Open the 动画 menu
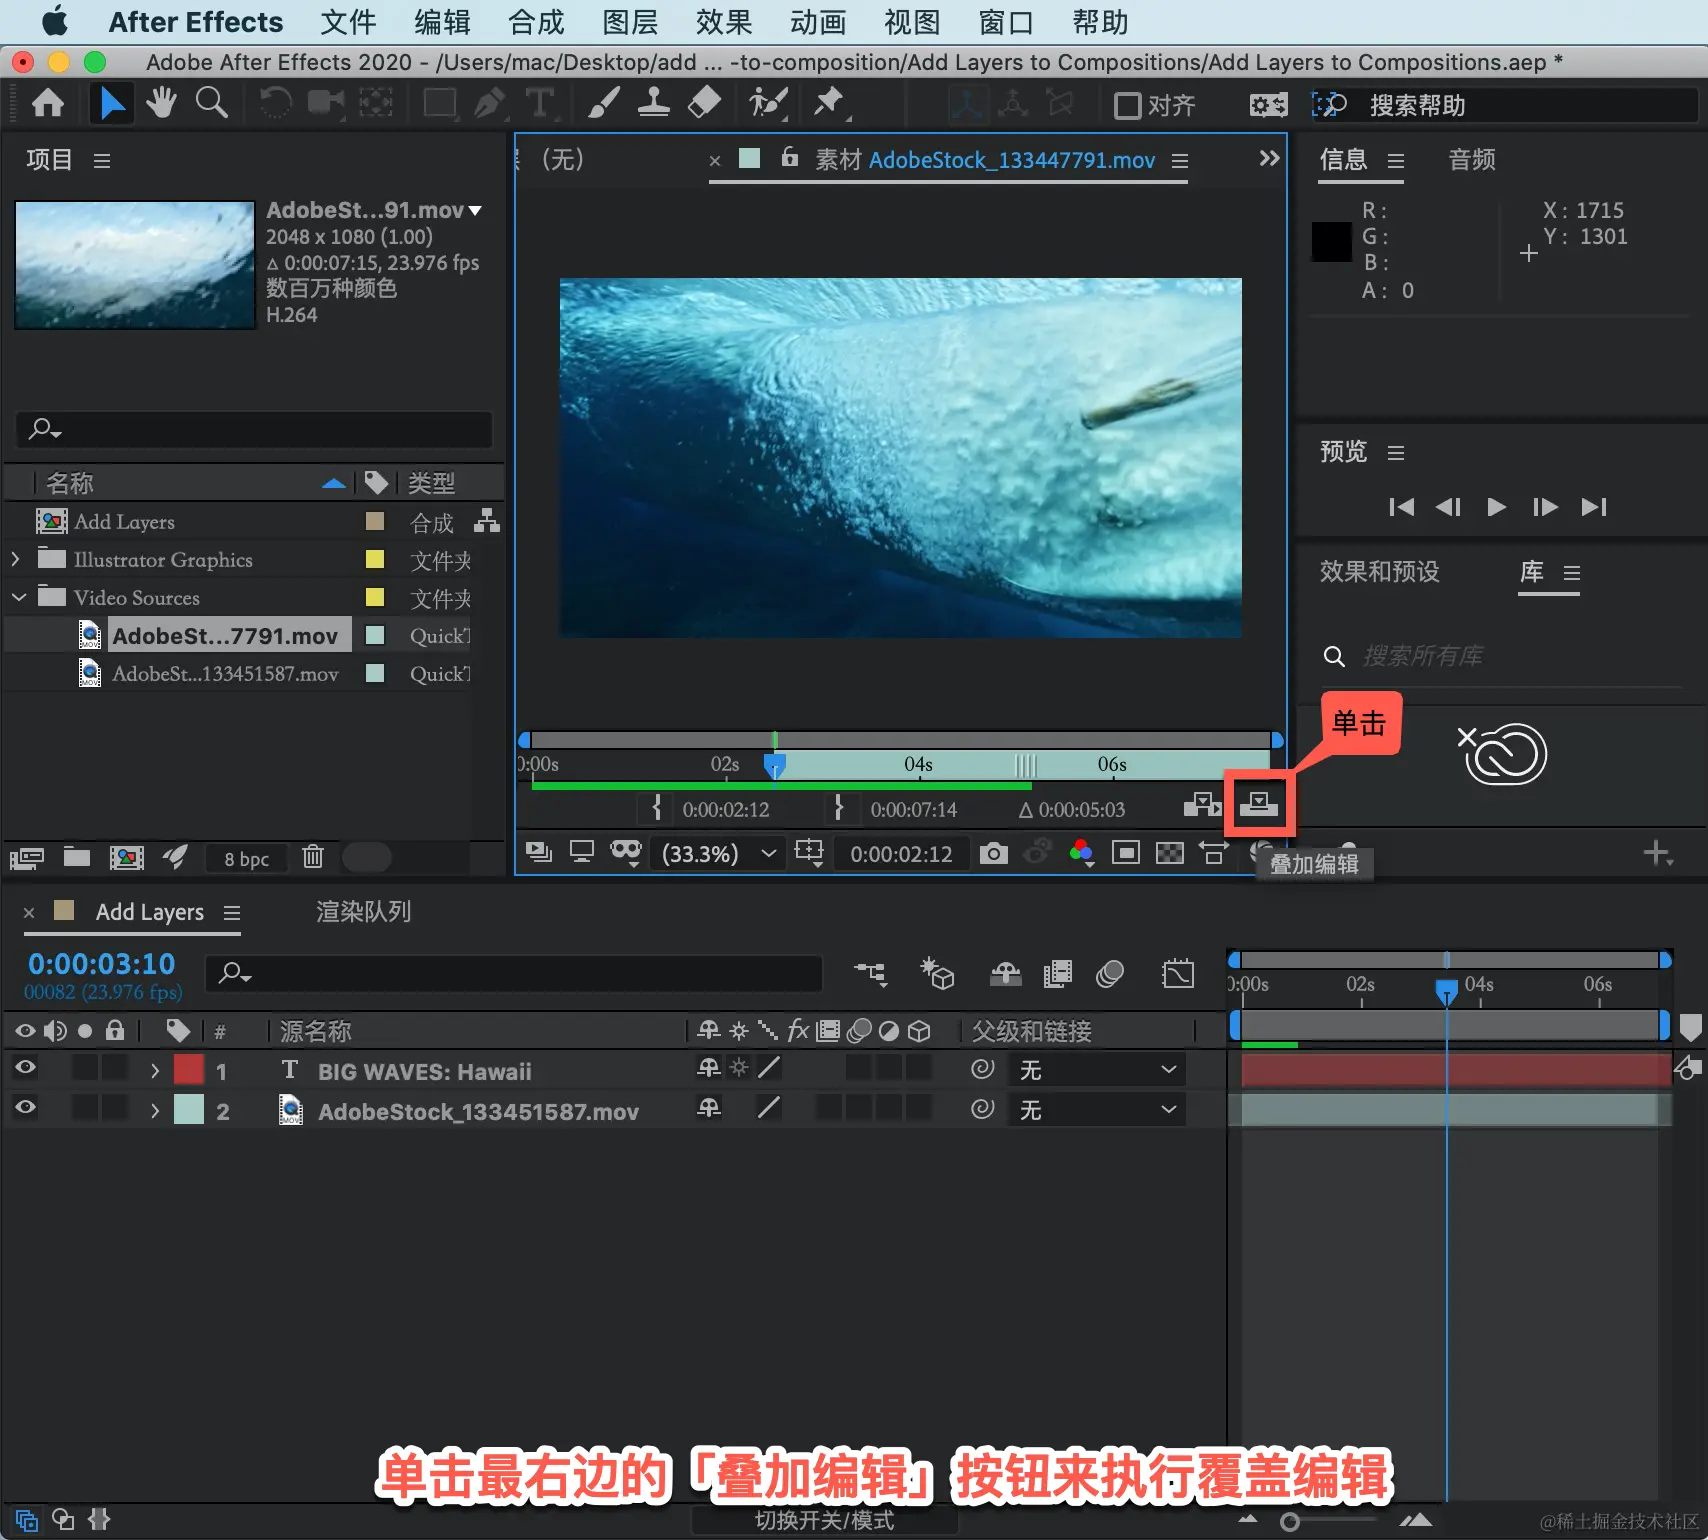 (818, 22)
